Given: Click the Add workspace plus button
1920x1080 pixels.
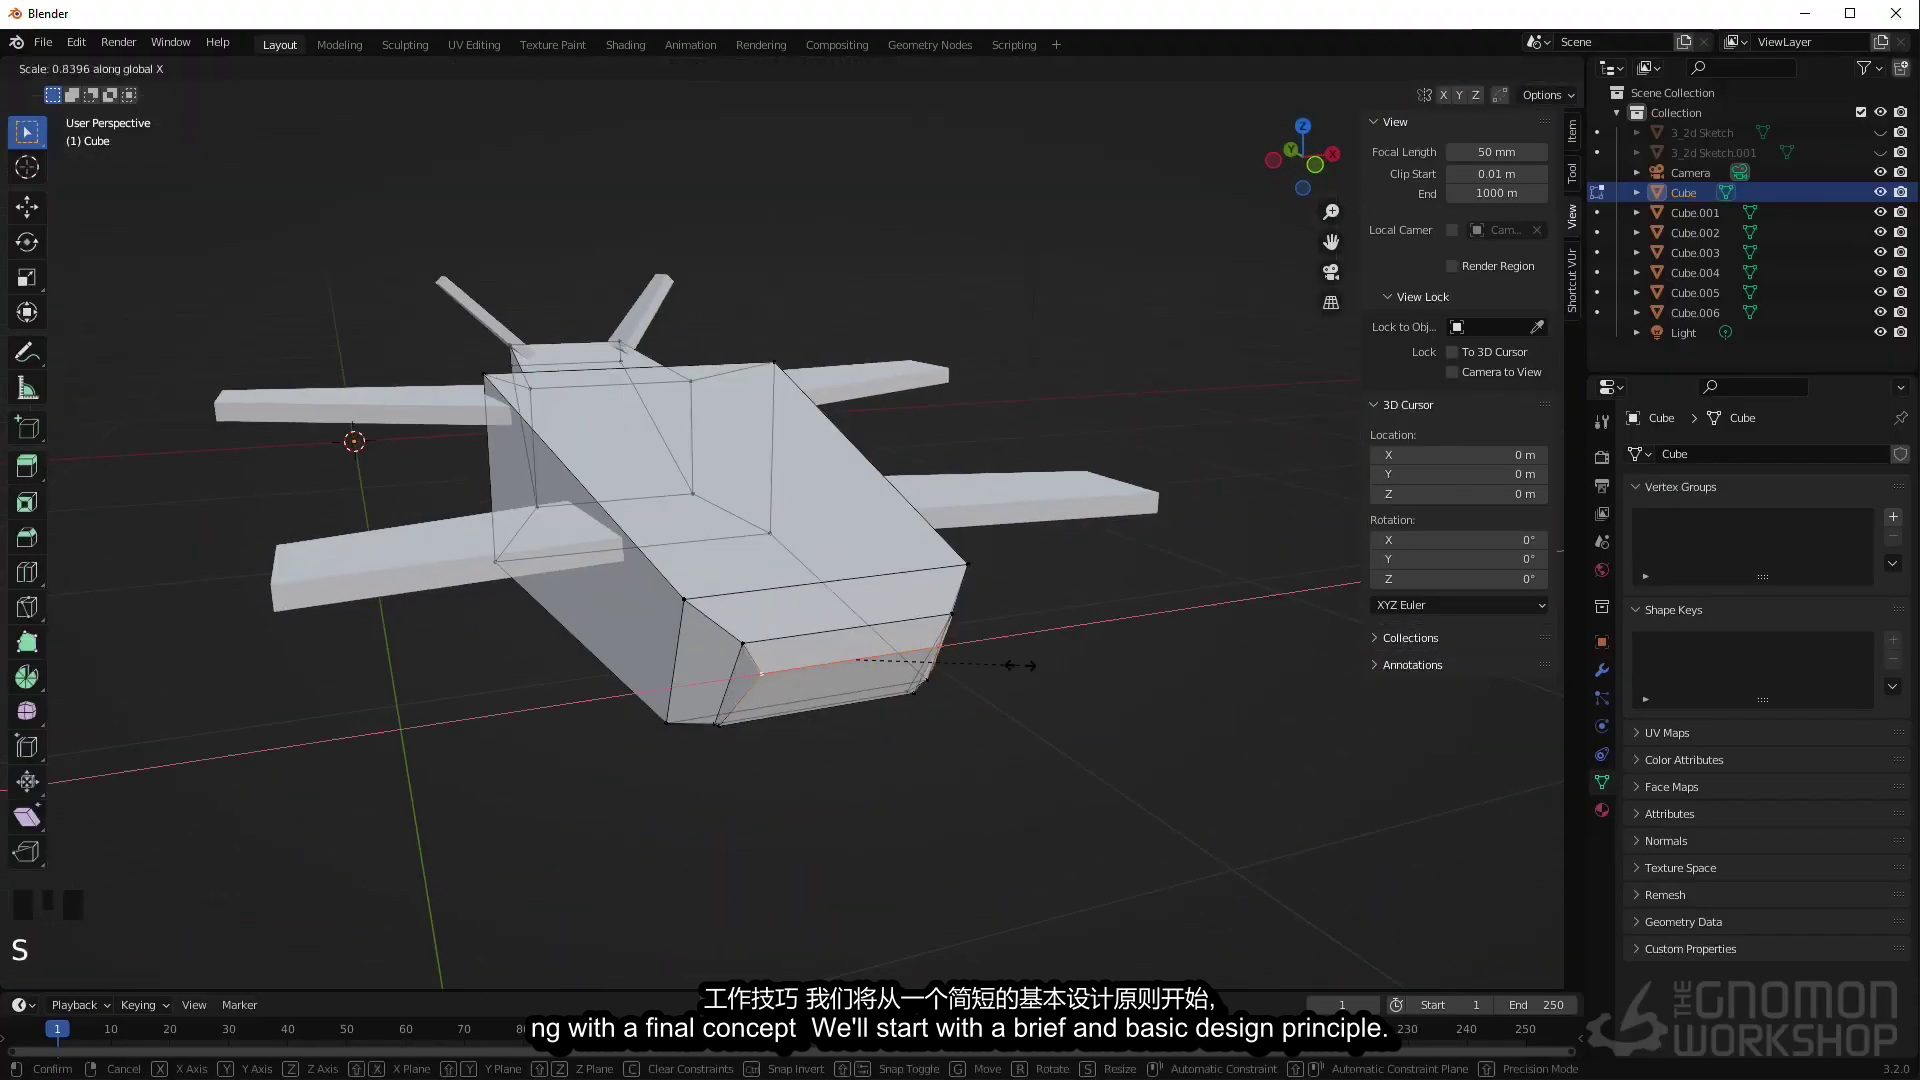Looking at the screenshot, I should [x=1055, y=45].
